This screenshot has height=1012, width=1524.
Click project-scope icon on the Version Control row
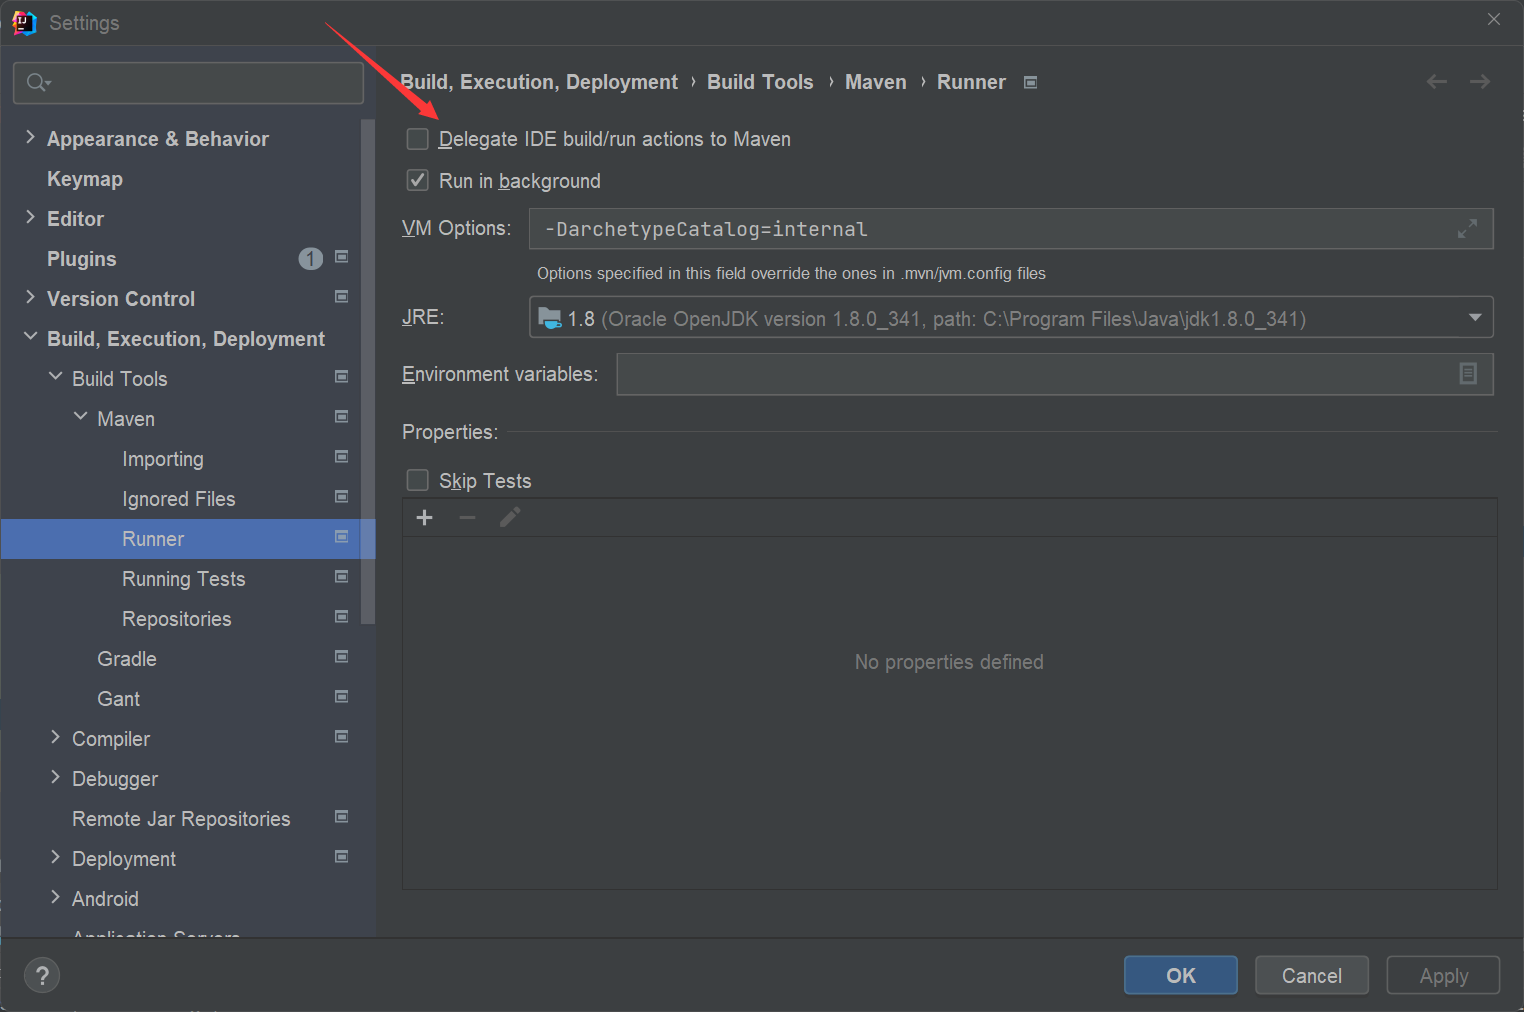point(342,297)
